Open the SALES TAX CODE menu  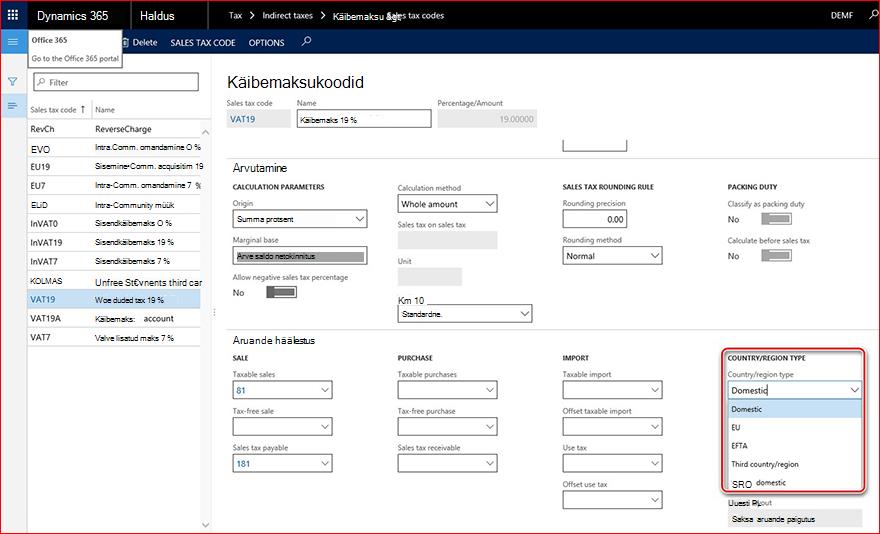tap(203, 43)
